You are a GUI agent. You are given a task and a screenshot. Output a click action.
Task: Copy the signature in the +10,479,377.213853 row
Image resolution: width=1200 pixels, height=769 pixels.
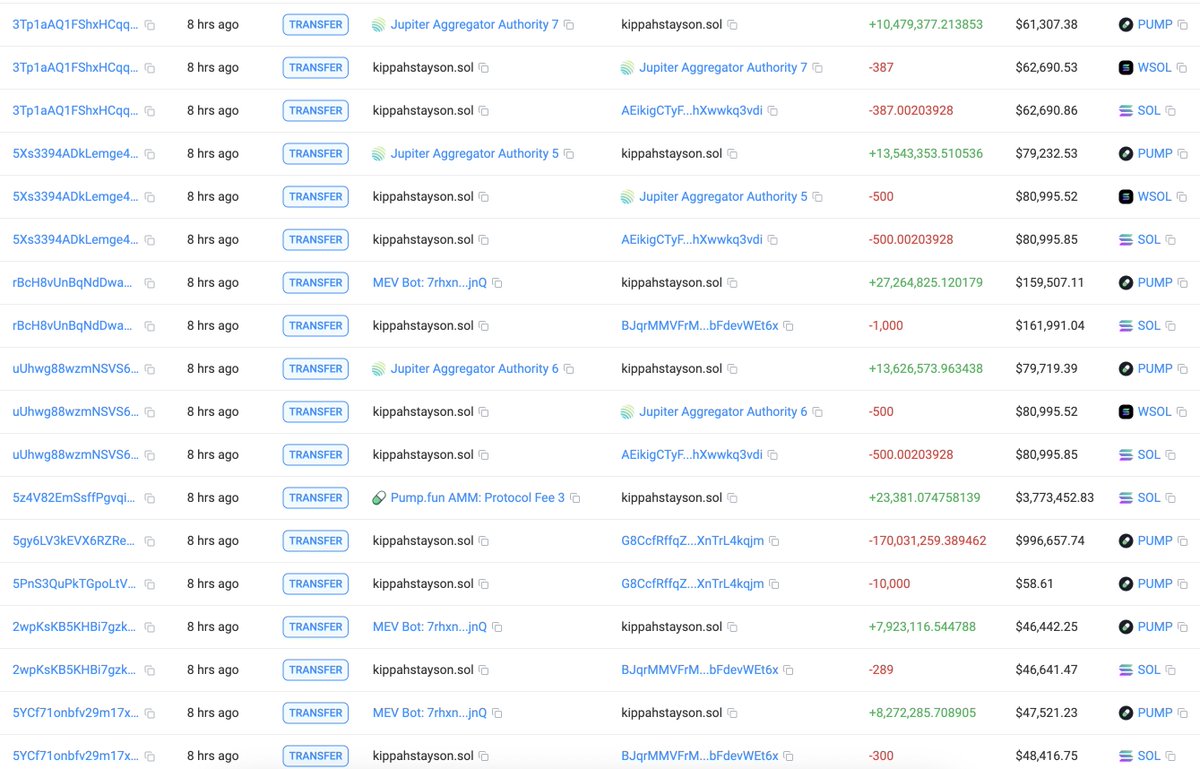[x=150, y=25]
